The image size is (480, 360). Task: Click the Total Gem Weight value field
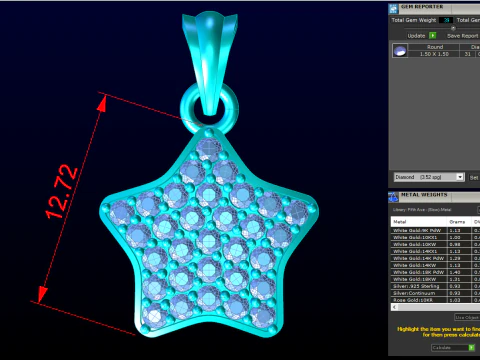click(x=446, y=20)
